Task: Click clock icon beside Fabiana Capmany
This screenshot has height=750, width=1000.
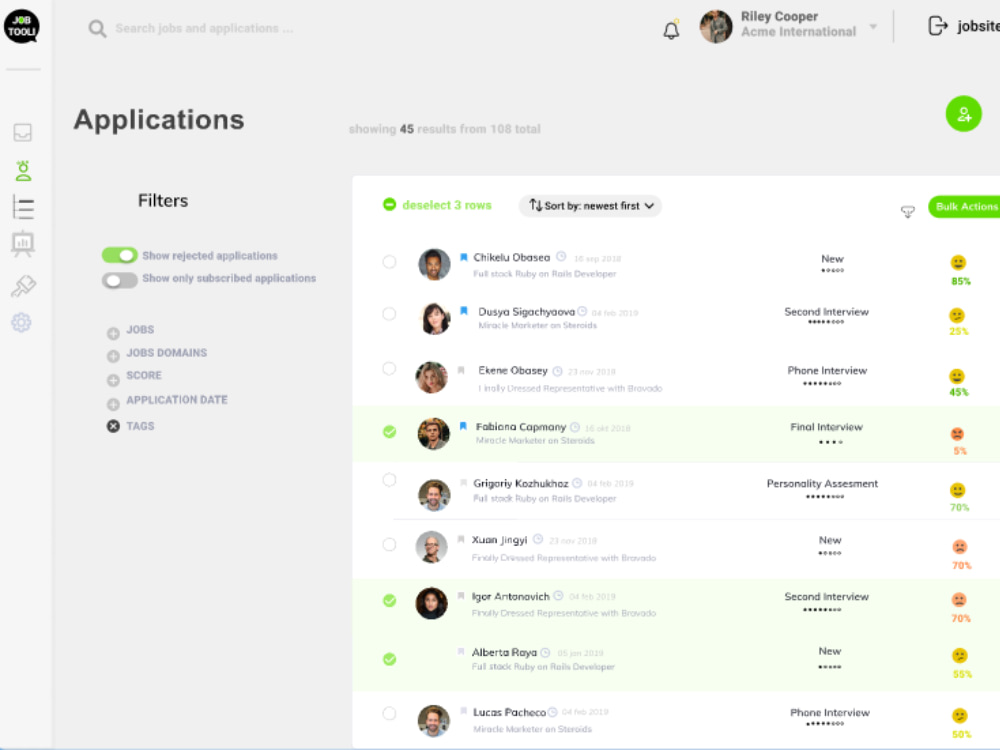Action: tap(575, 427)
